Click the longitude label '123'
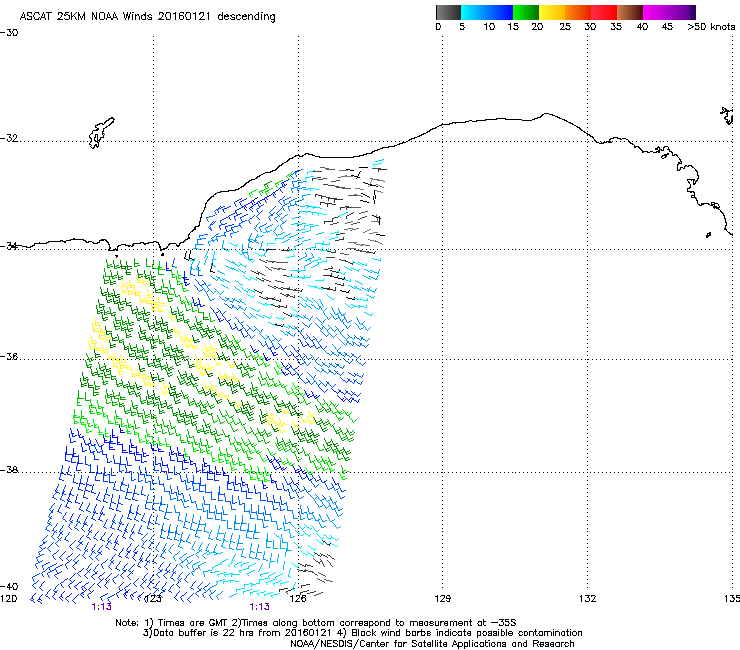 153,599
